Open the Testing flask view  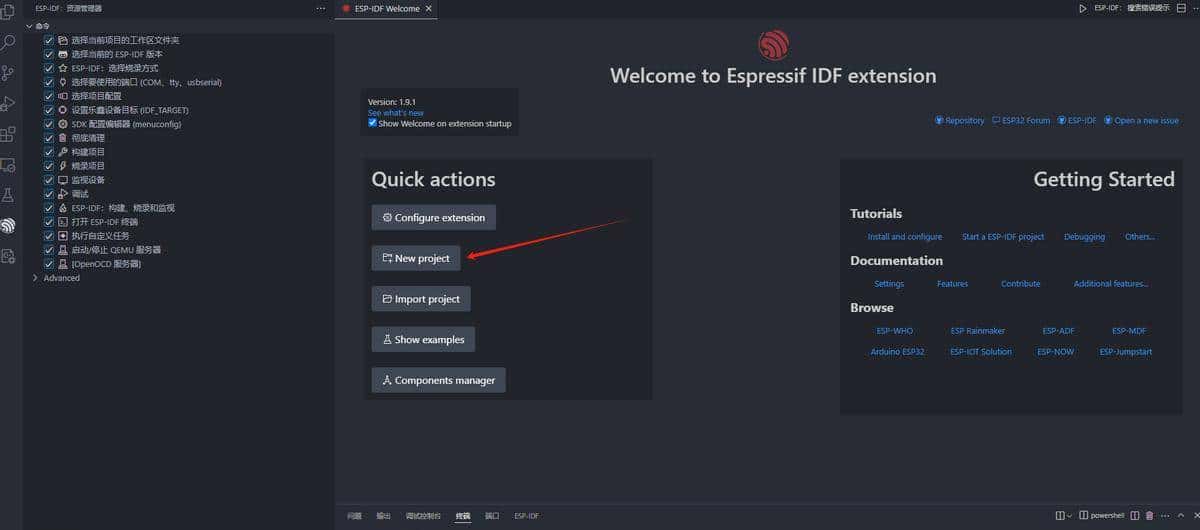point(9,195)
